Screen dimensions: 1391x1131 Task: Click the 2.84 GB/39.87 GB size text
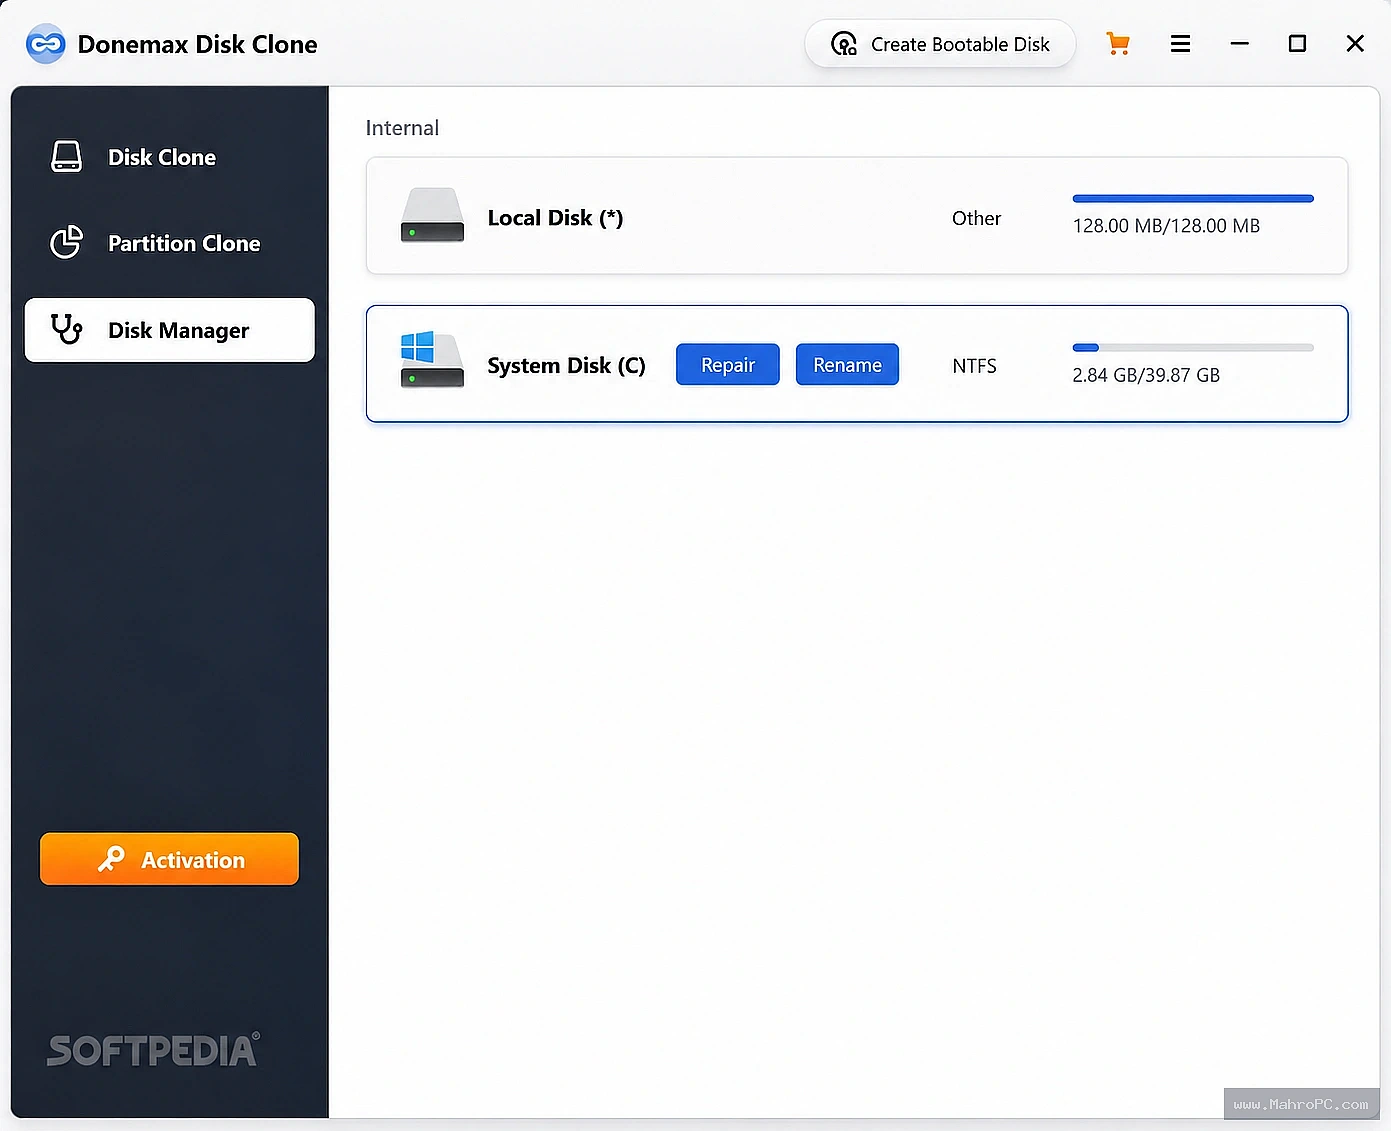click(x=1146, y=375)
